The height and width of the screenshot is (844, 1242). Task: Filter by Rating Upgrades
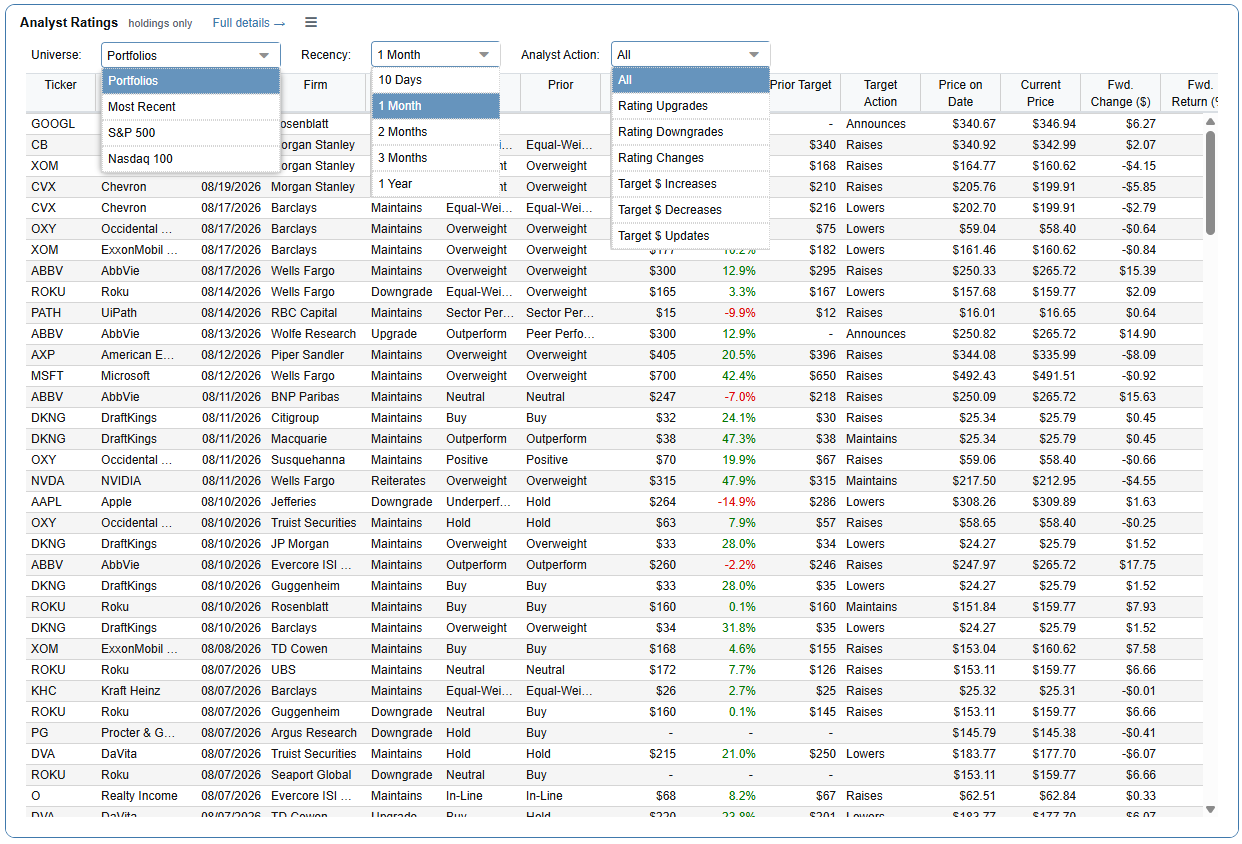[x=690, y=106]
